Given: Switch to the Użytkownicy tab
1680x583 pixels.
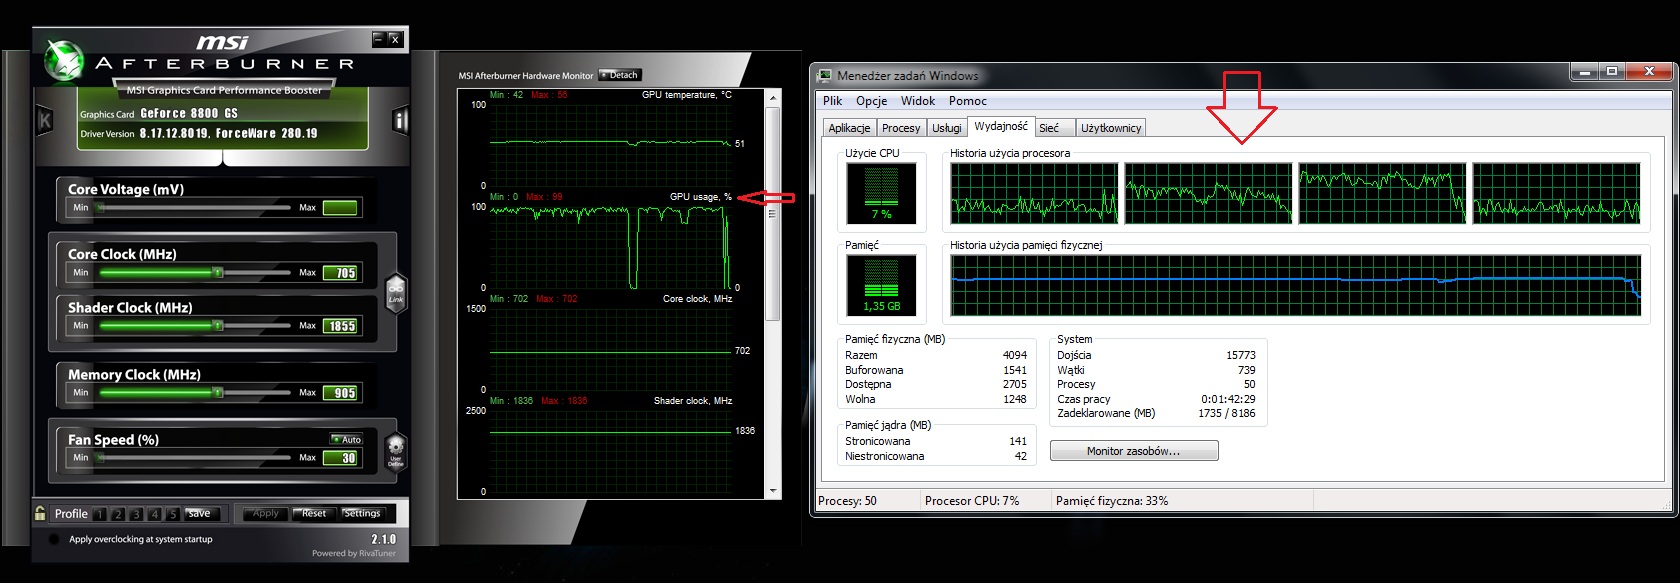Looking at the screenshot, I should pos(1110,128).
